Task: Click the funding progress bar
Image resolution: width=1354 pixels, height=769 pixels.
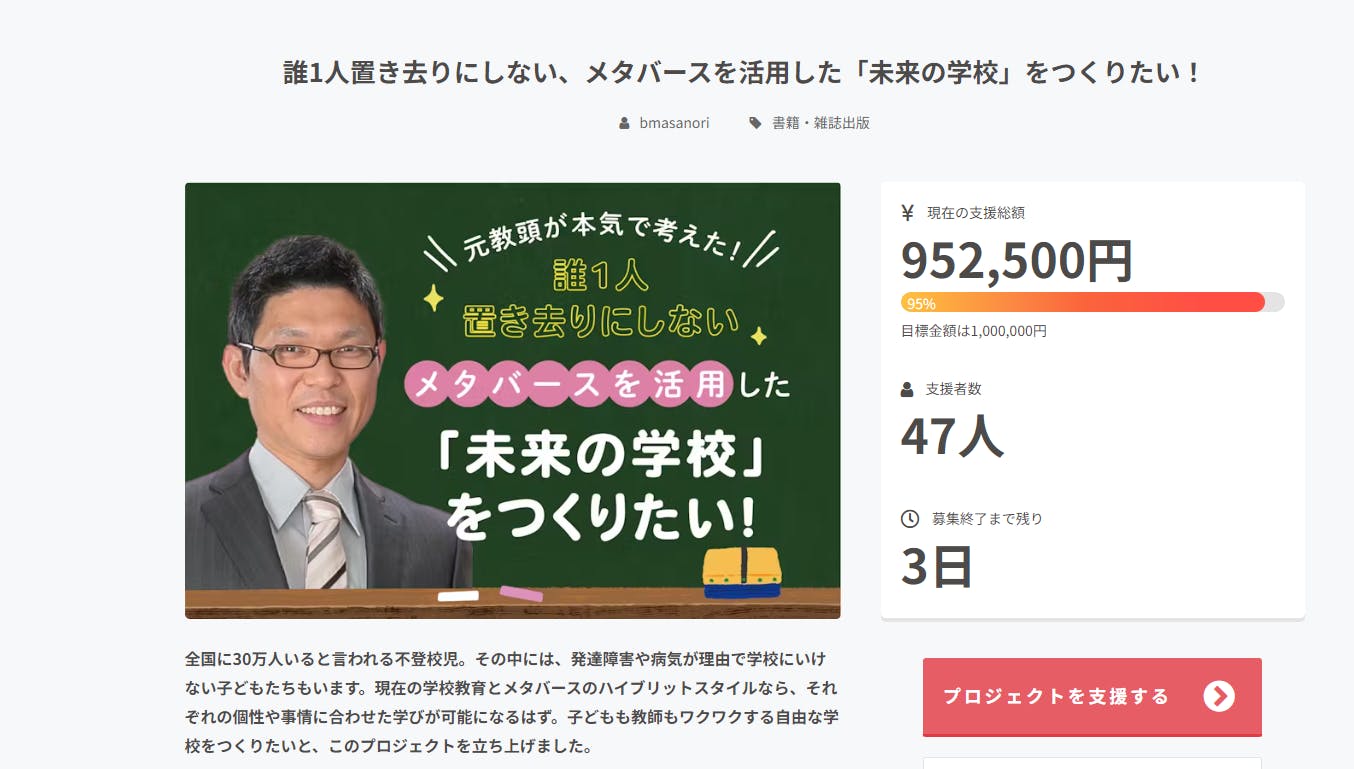Action: (x=1092, y=302)
